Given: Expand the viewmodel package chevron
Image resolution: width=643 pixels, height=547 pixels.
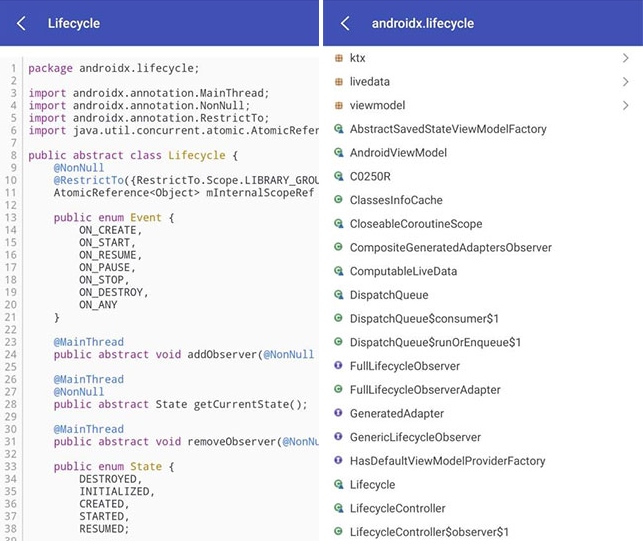Looking at the screenshot, I should 625,105.
